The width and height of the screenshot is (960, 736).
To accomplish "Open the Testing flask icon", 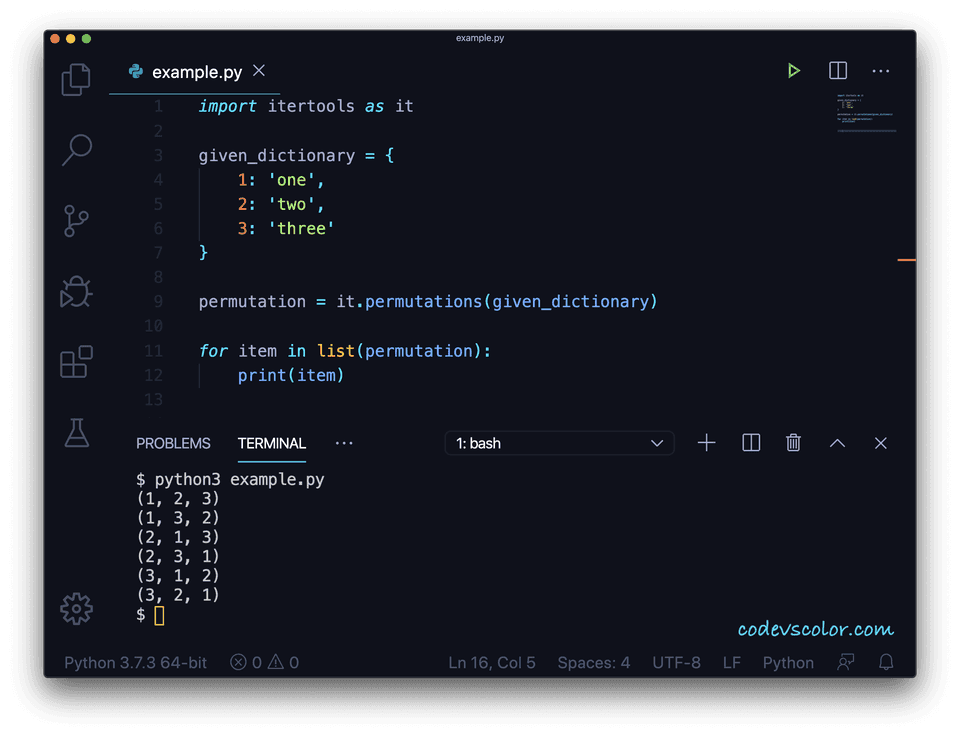I will [77, 433].
